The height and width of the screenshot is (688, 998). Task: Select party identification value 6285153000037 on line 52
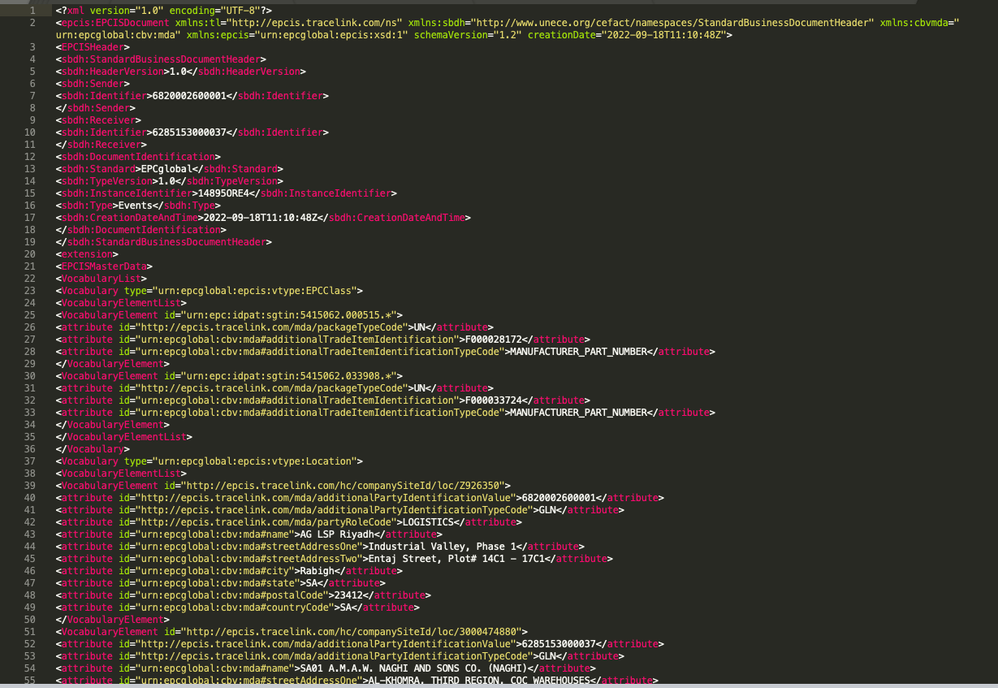point(559,644)
